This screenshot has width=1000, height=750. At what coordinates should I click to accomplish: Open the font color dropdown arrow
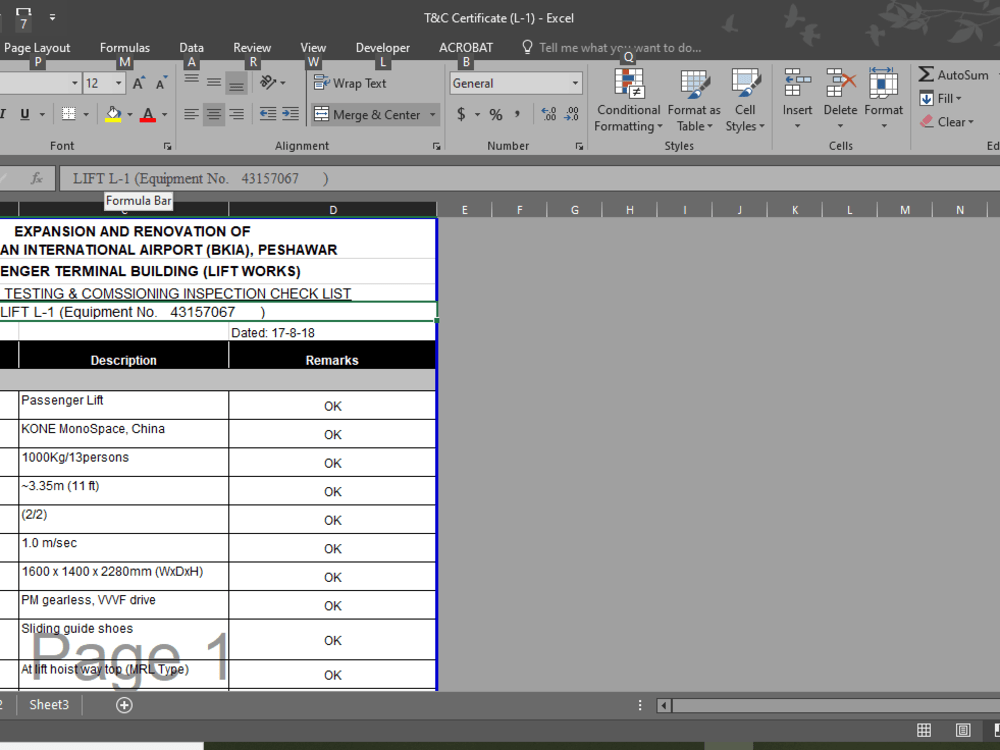coord(165,115)
